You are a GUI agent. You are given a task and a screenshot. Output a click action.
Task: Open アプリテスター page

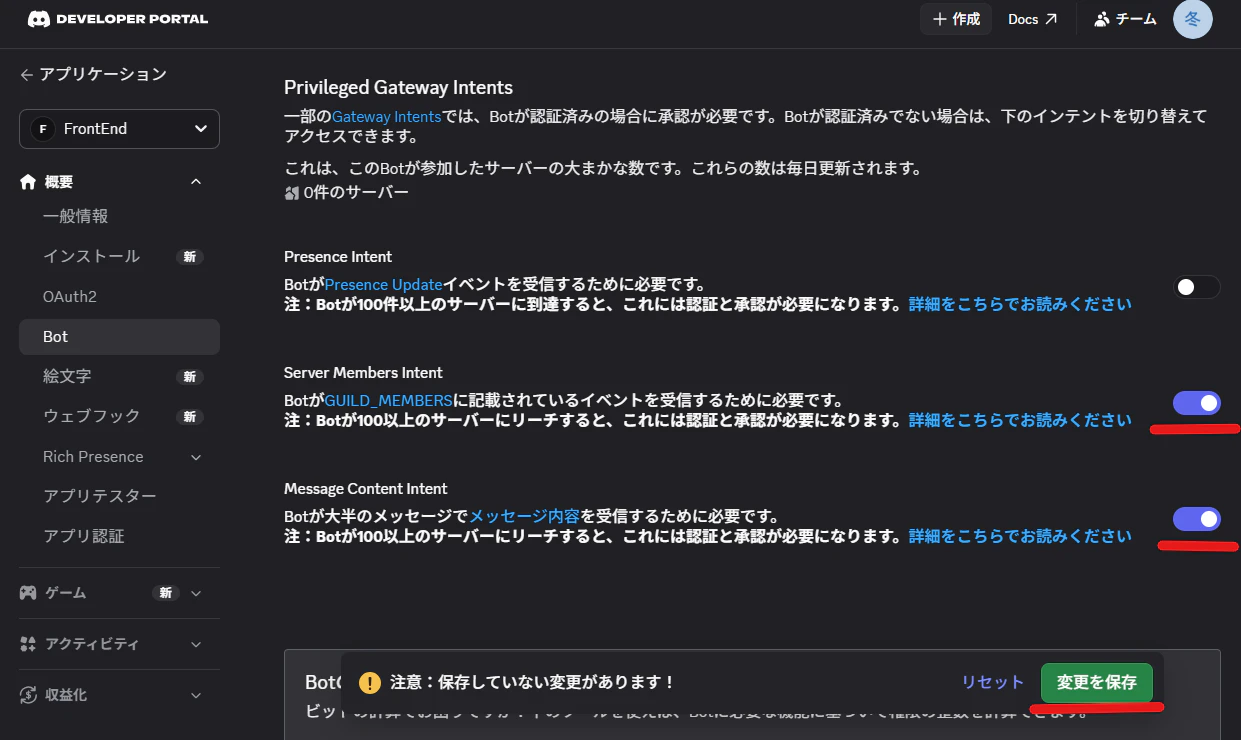click(99, 496)
